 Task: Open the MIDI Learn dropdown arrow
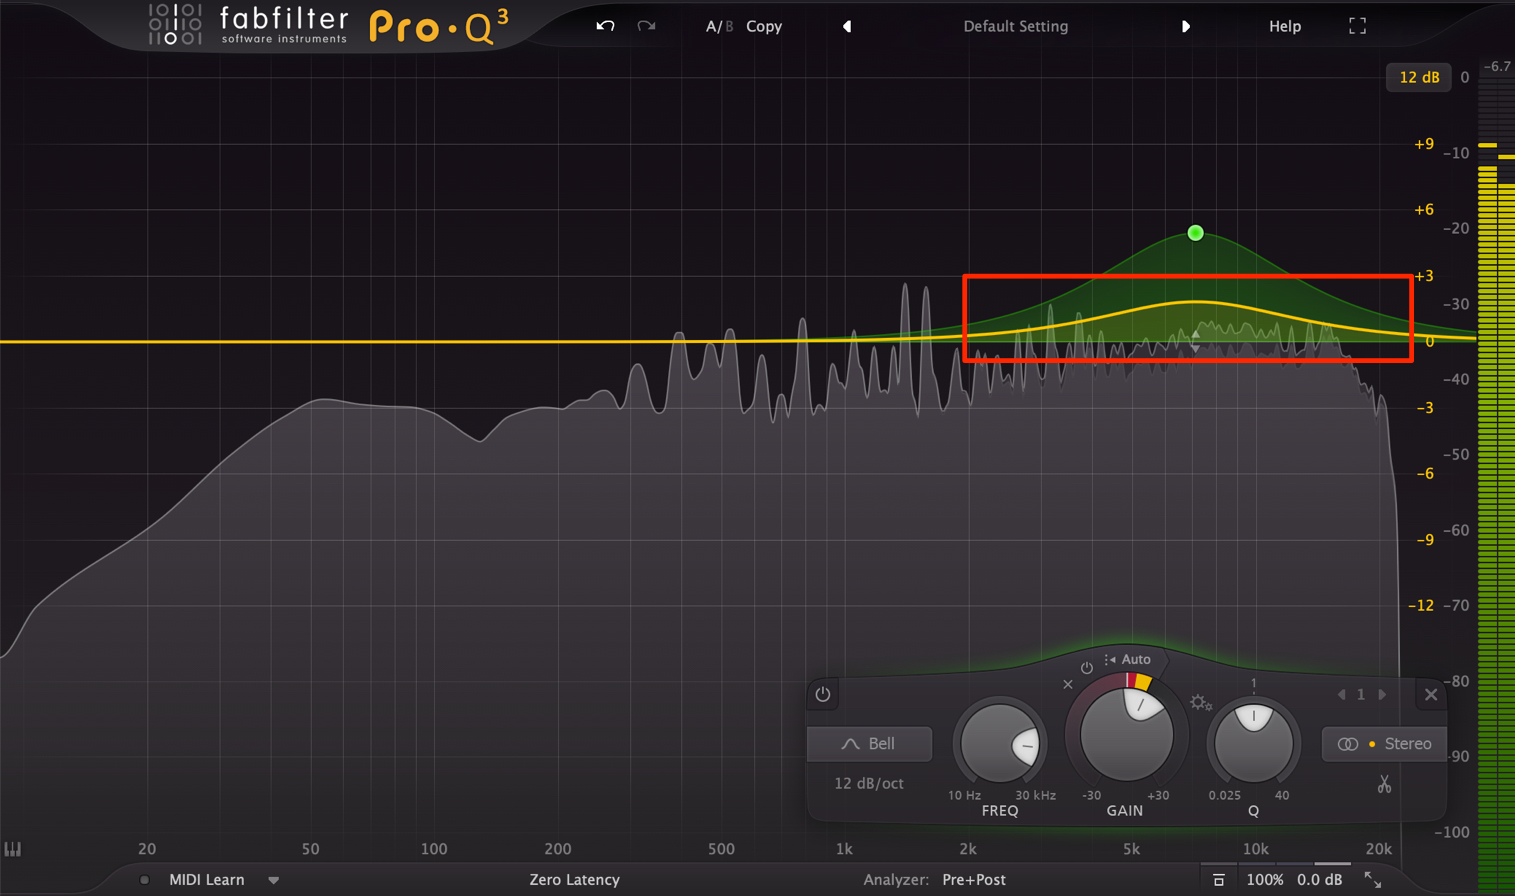click(273, 881)
